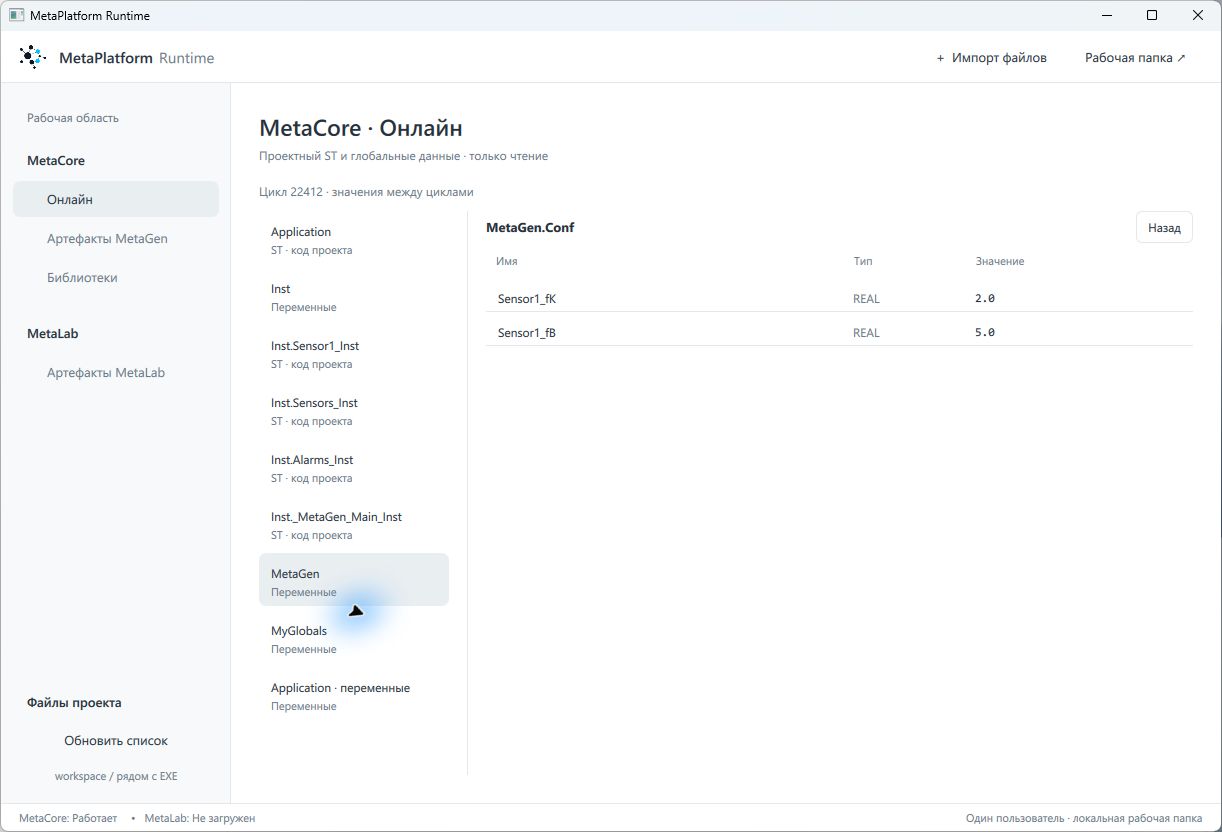
Task: Click the MetaLab sidebar heading
Action: (x=53, y=334)
